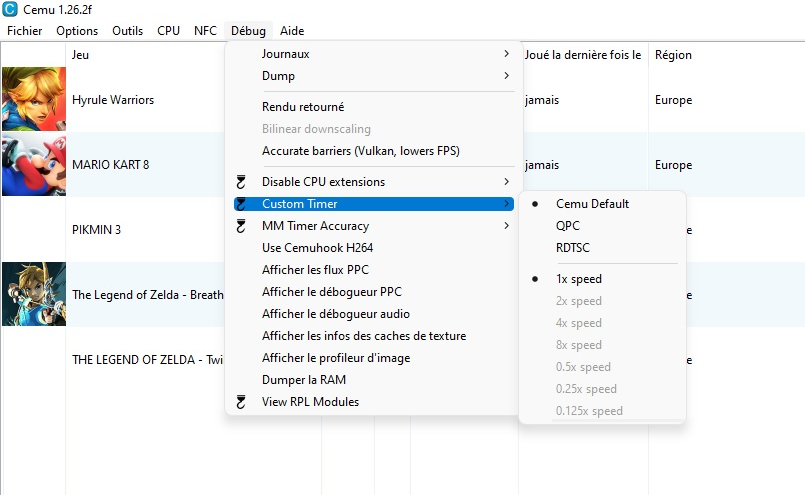The image size is (805, 495).
Task: Select the 1x speed option
Action: click(578, 279)
